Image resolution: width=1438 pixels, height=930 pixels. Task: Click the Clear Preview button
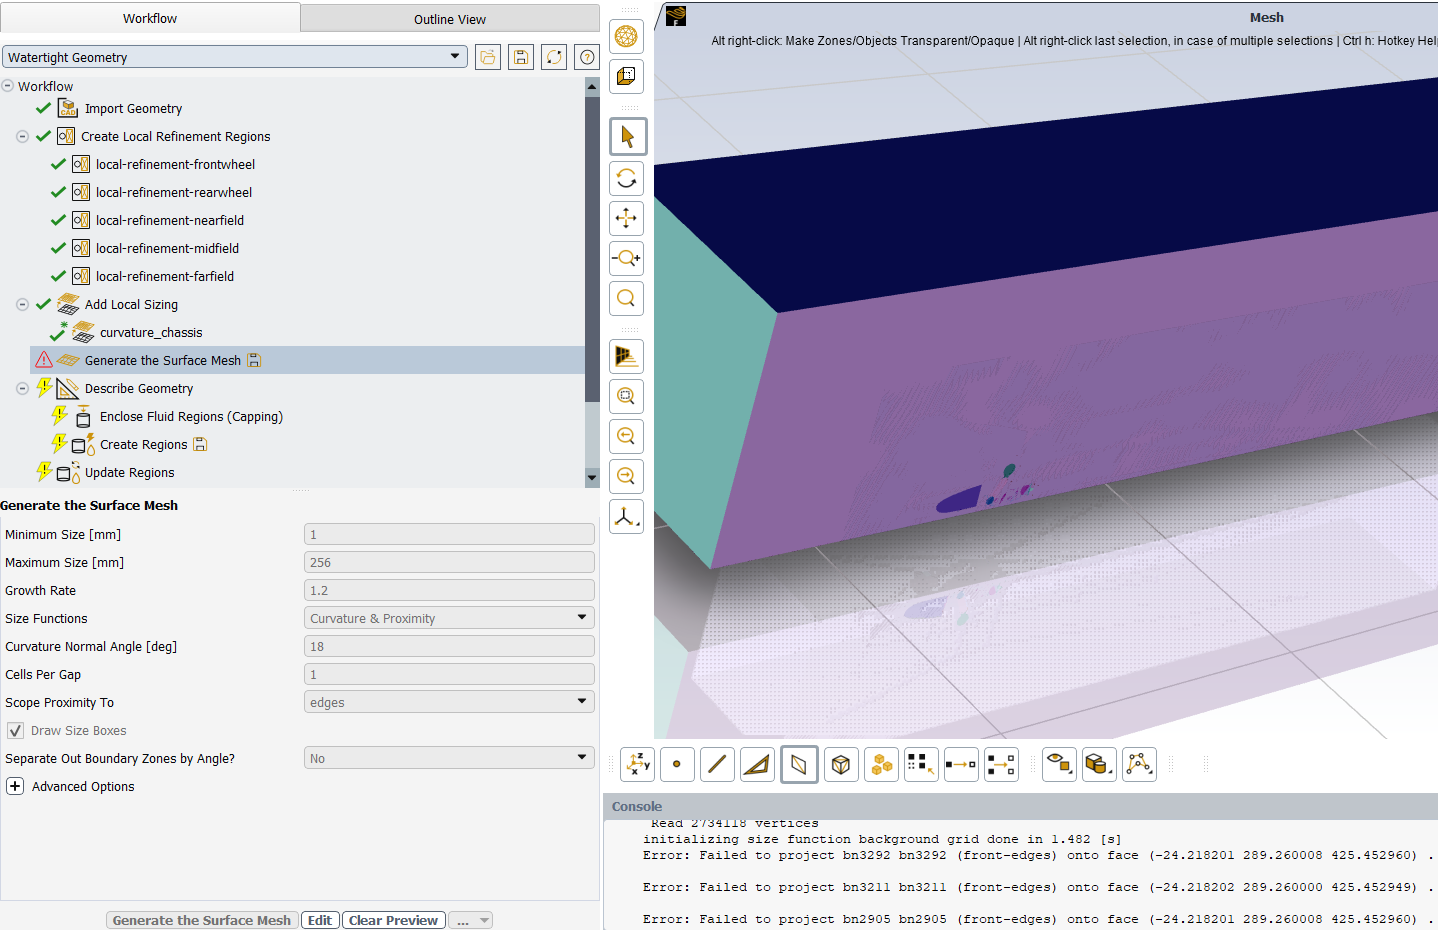(393, 921)
